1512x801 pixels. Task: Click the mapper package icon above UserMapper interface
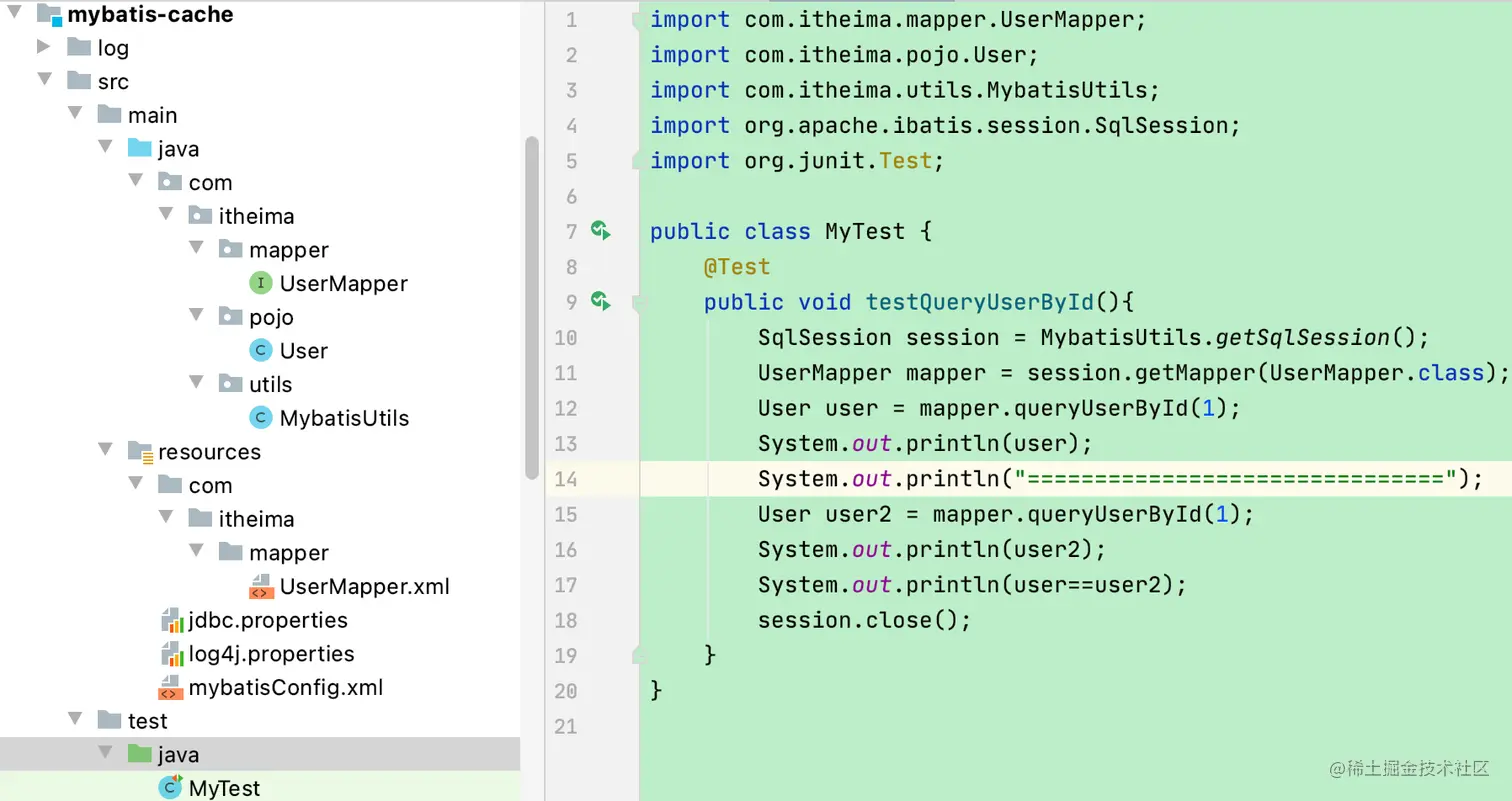pyautogui.click(x=231, y=249)
